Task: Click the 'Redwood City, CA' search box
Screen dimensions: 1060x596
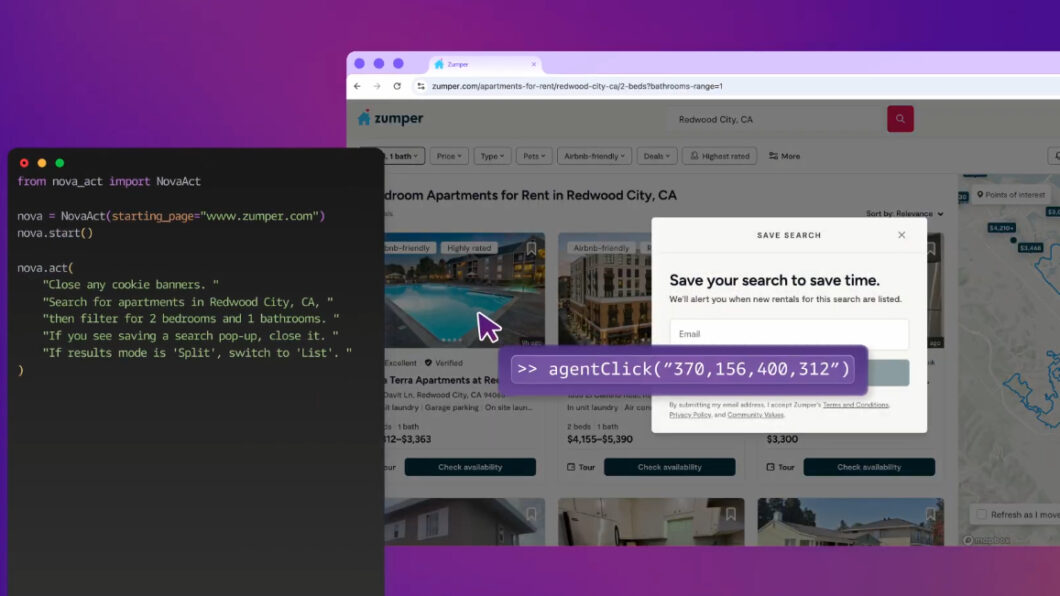Action: tap(776, 120)
